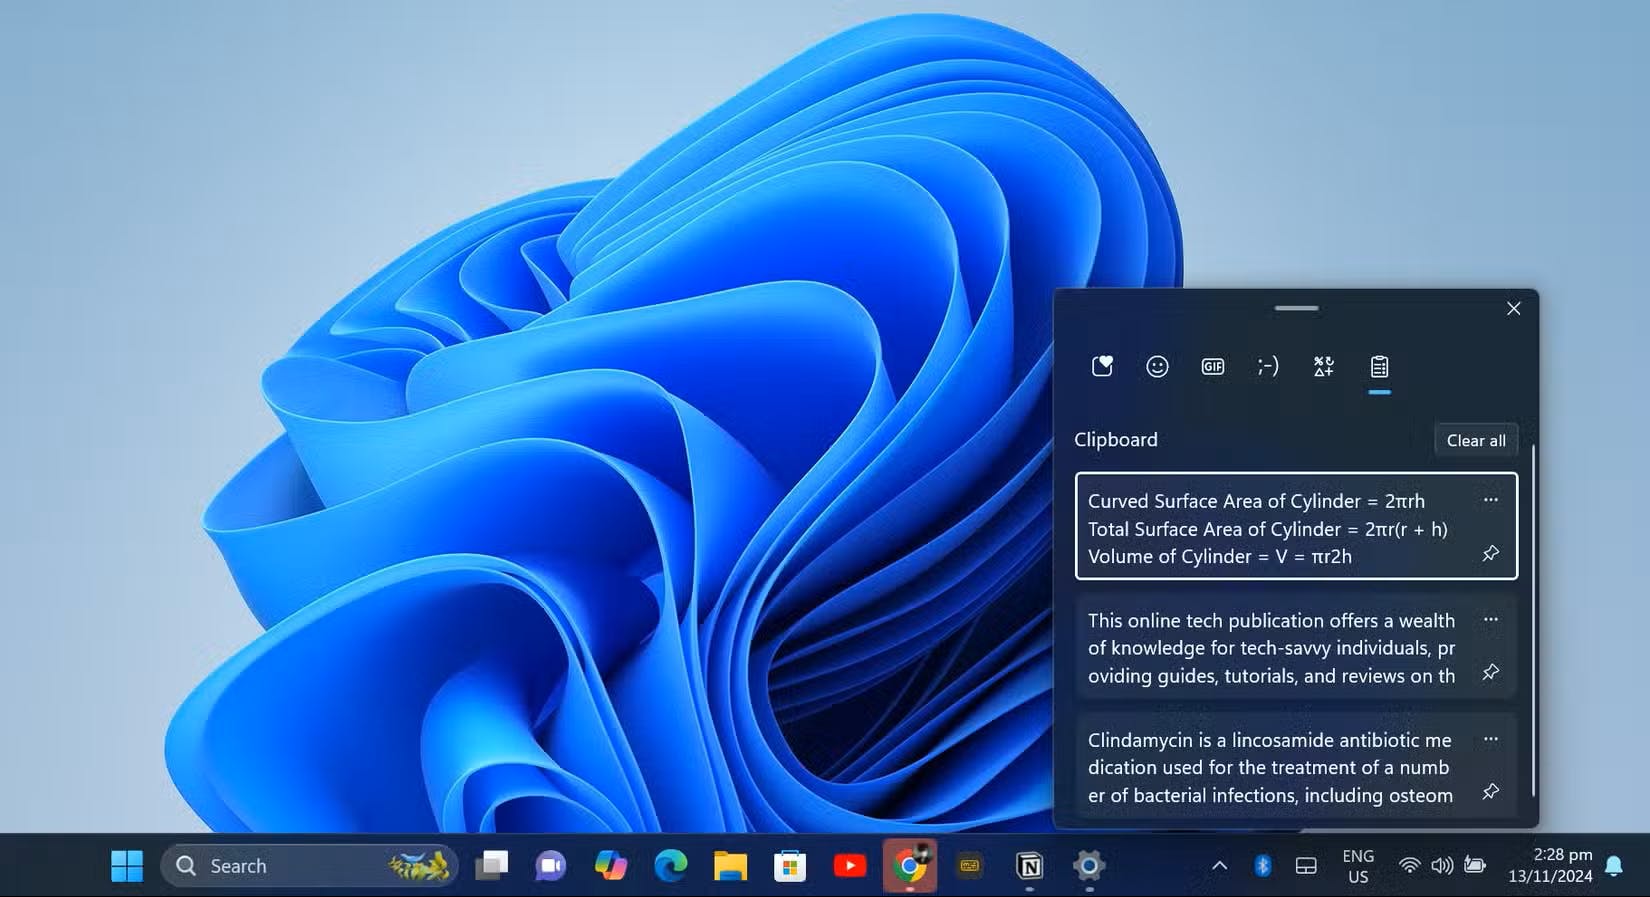Image resolution: width=1650 pixels, height=897 pixels.
Task: Pin the Clindamycin clipboard item
Action: coord(1490,791)
